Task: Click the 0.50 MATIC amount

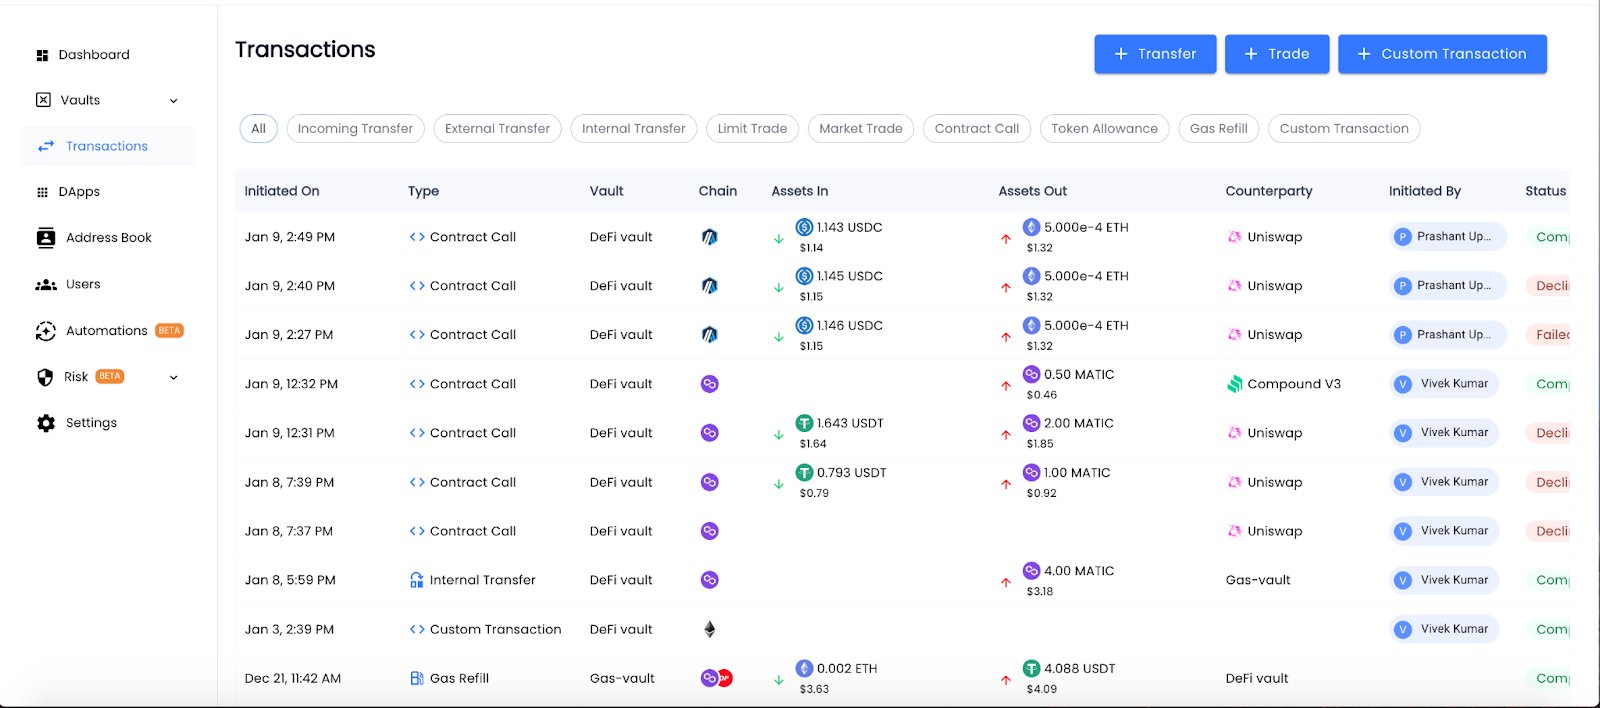Action: click(x=1079, y=375)
